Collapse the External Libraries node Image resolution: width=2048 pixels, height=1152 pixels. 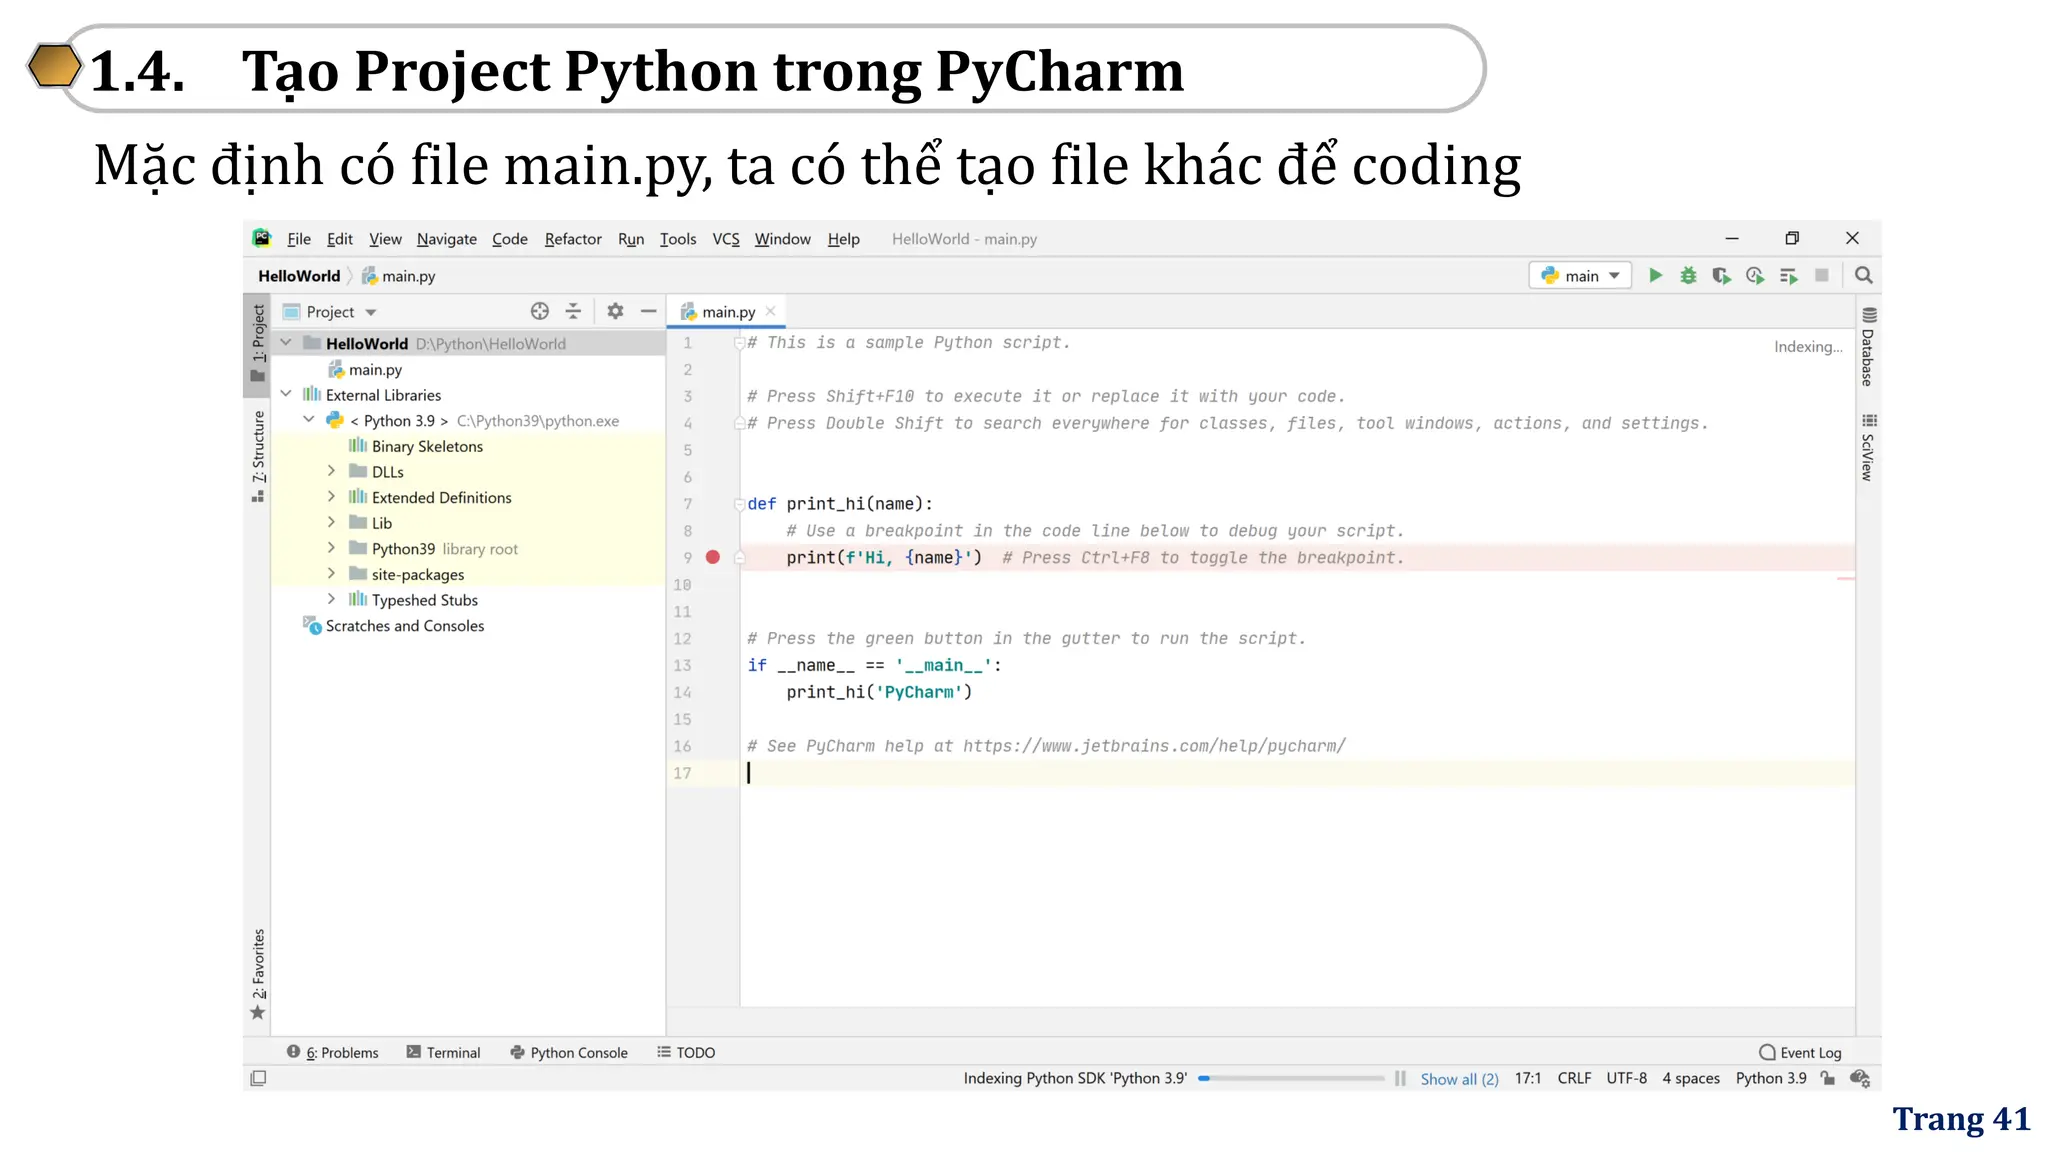click(x=286, y=394)
